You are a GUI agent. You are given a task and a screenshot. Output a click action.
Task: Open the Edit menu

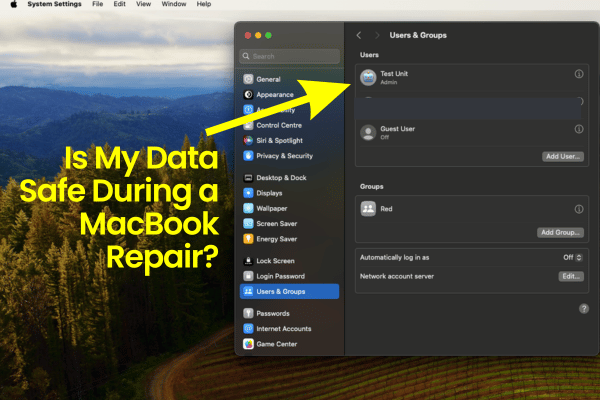[x=119, y=4]
